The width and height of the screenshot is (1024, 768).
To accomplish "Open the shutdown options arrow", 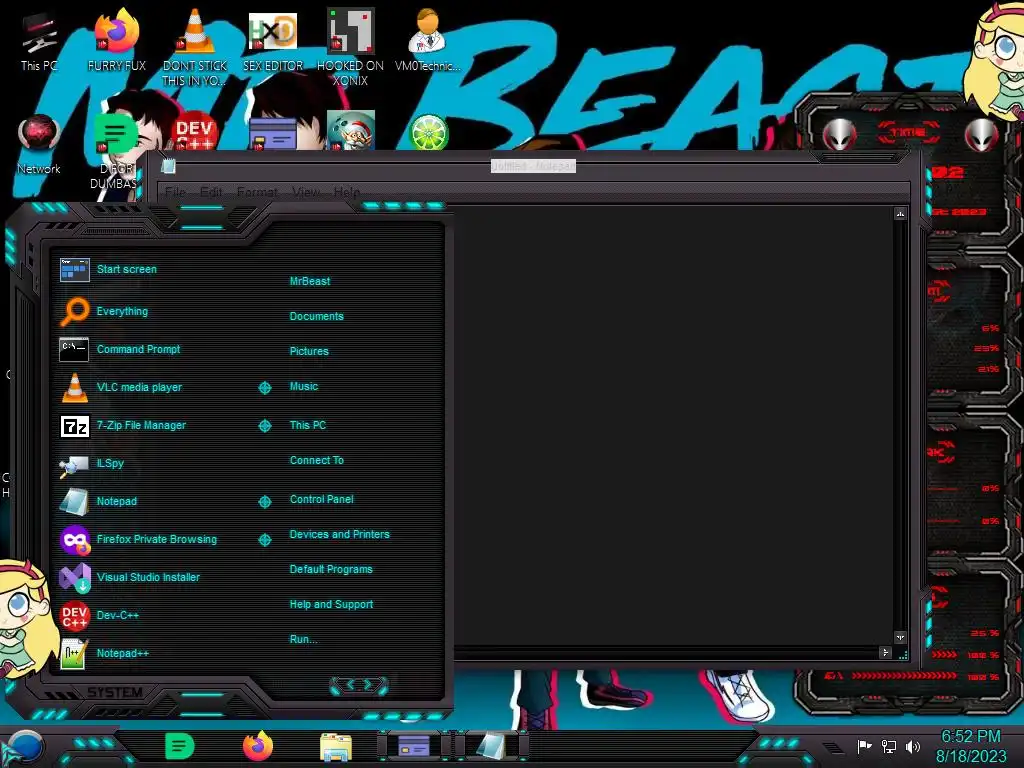I will pyautogui.click(x=368, y=684).
